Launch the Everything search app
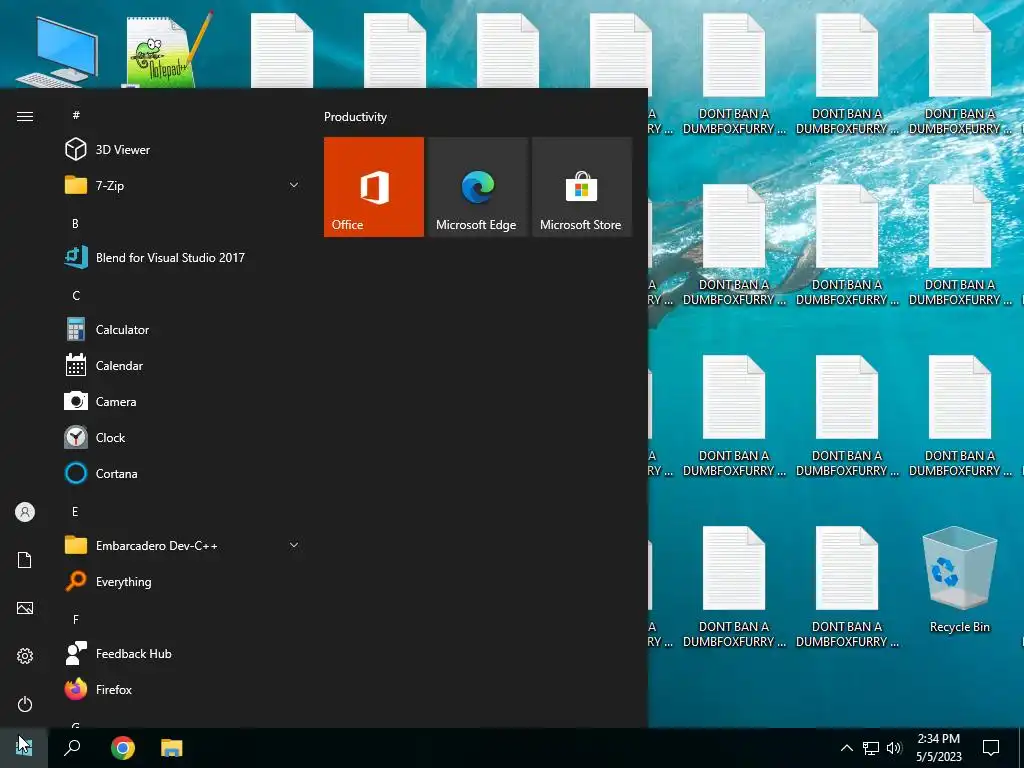The height and width of the screenshot is (768, 1024). (183, 581)
